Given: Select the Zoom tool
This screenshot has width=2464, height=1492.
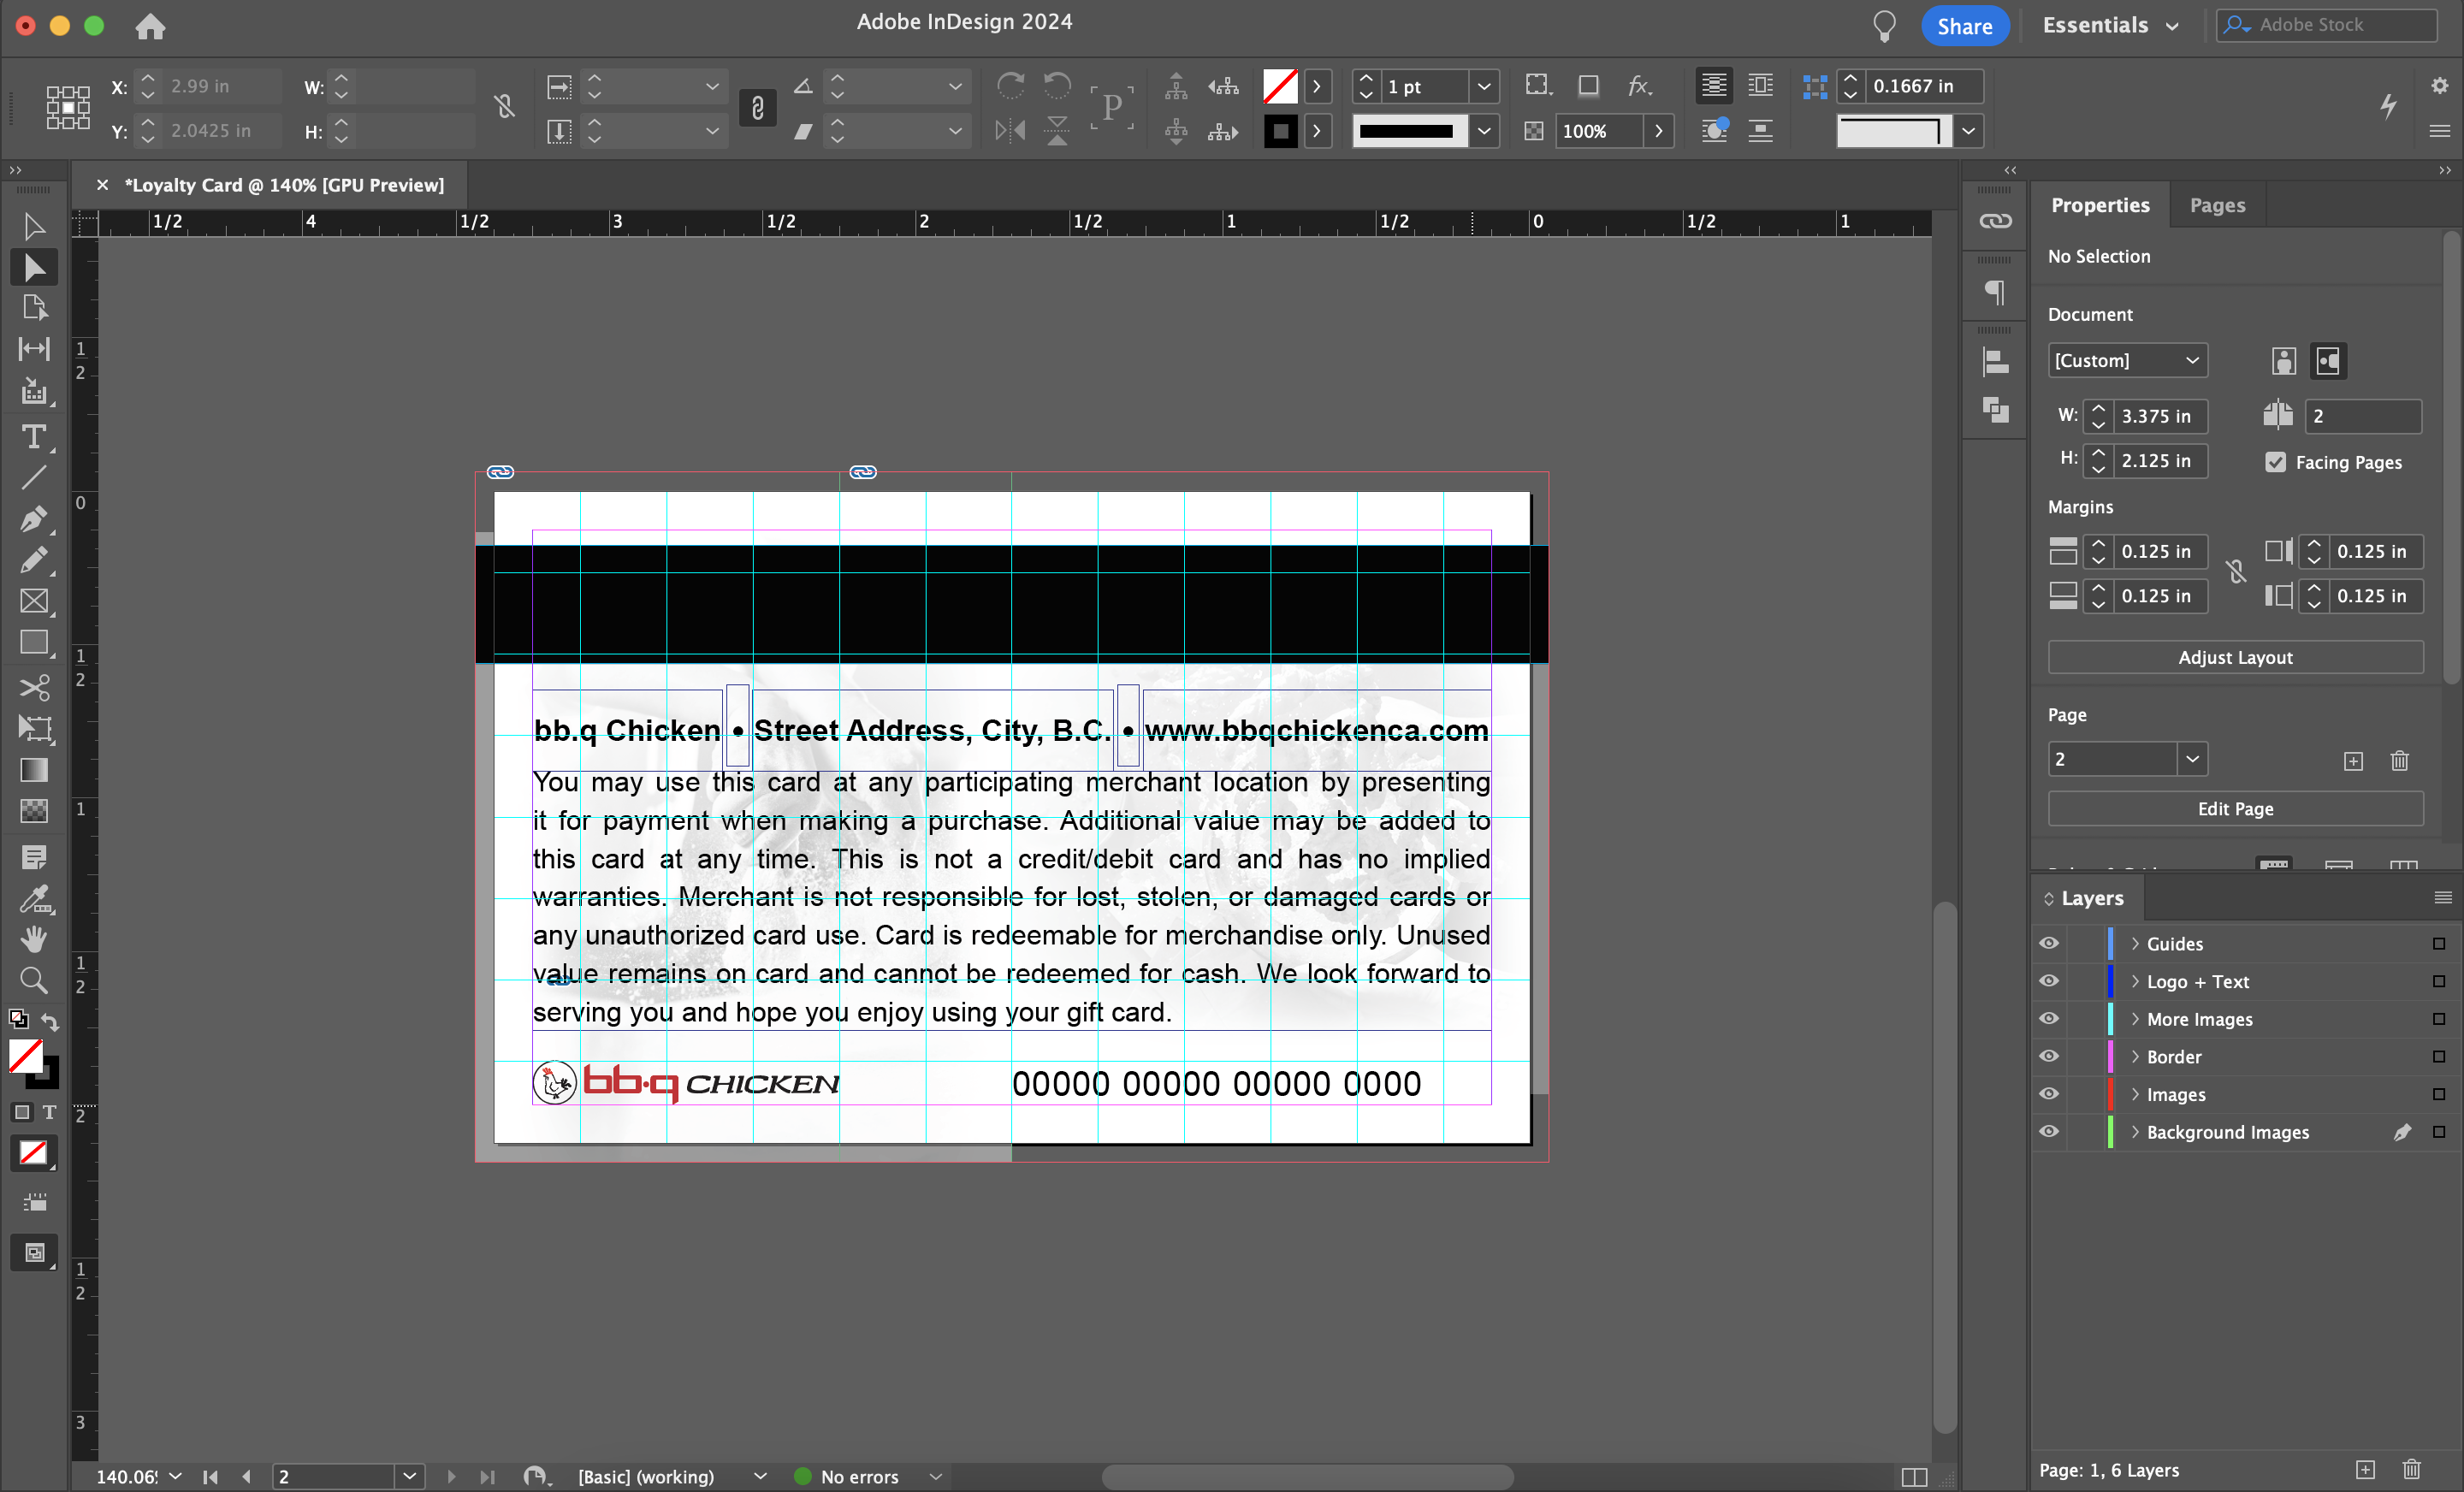Looking at the screenshot, I should (x=33, y=980).
